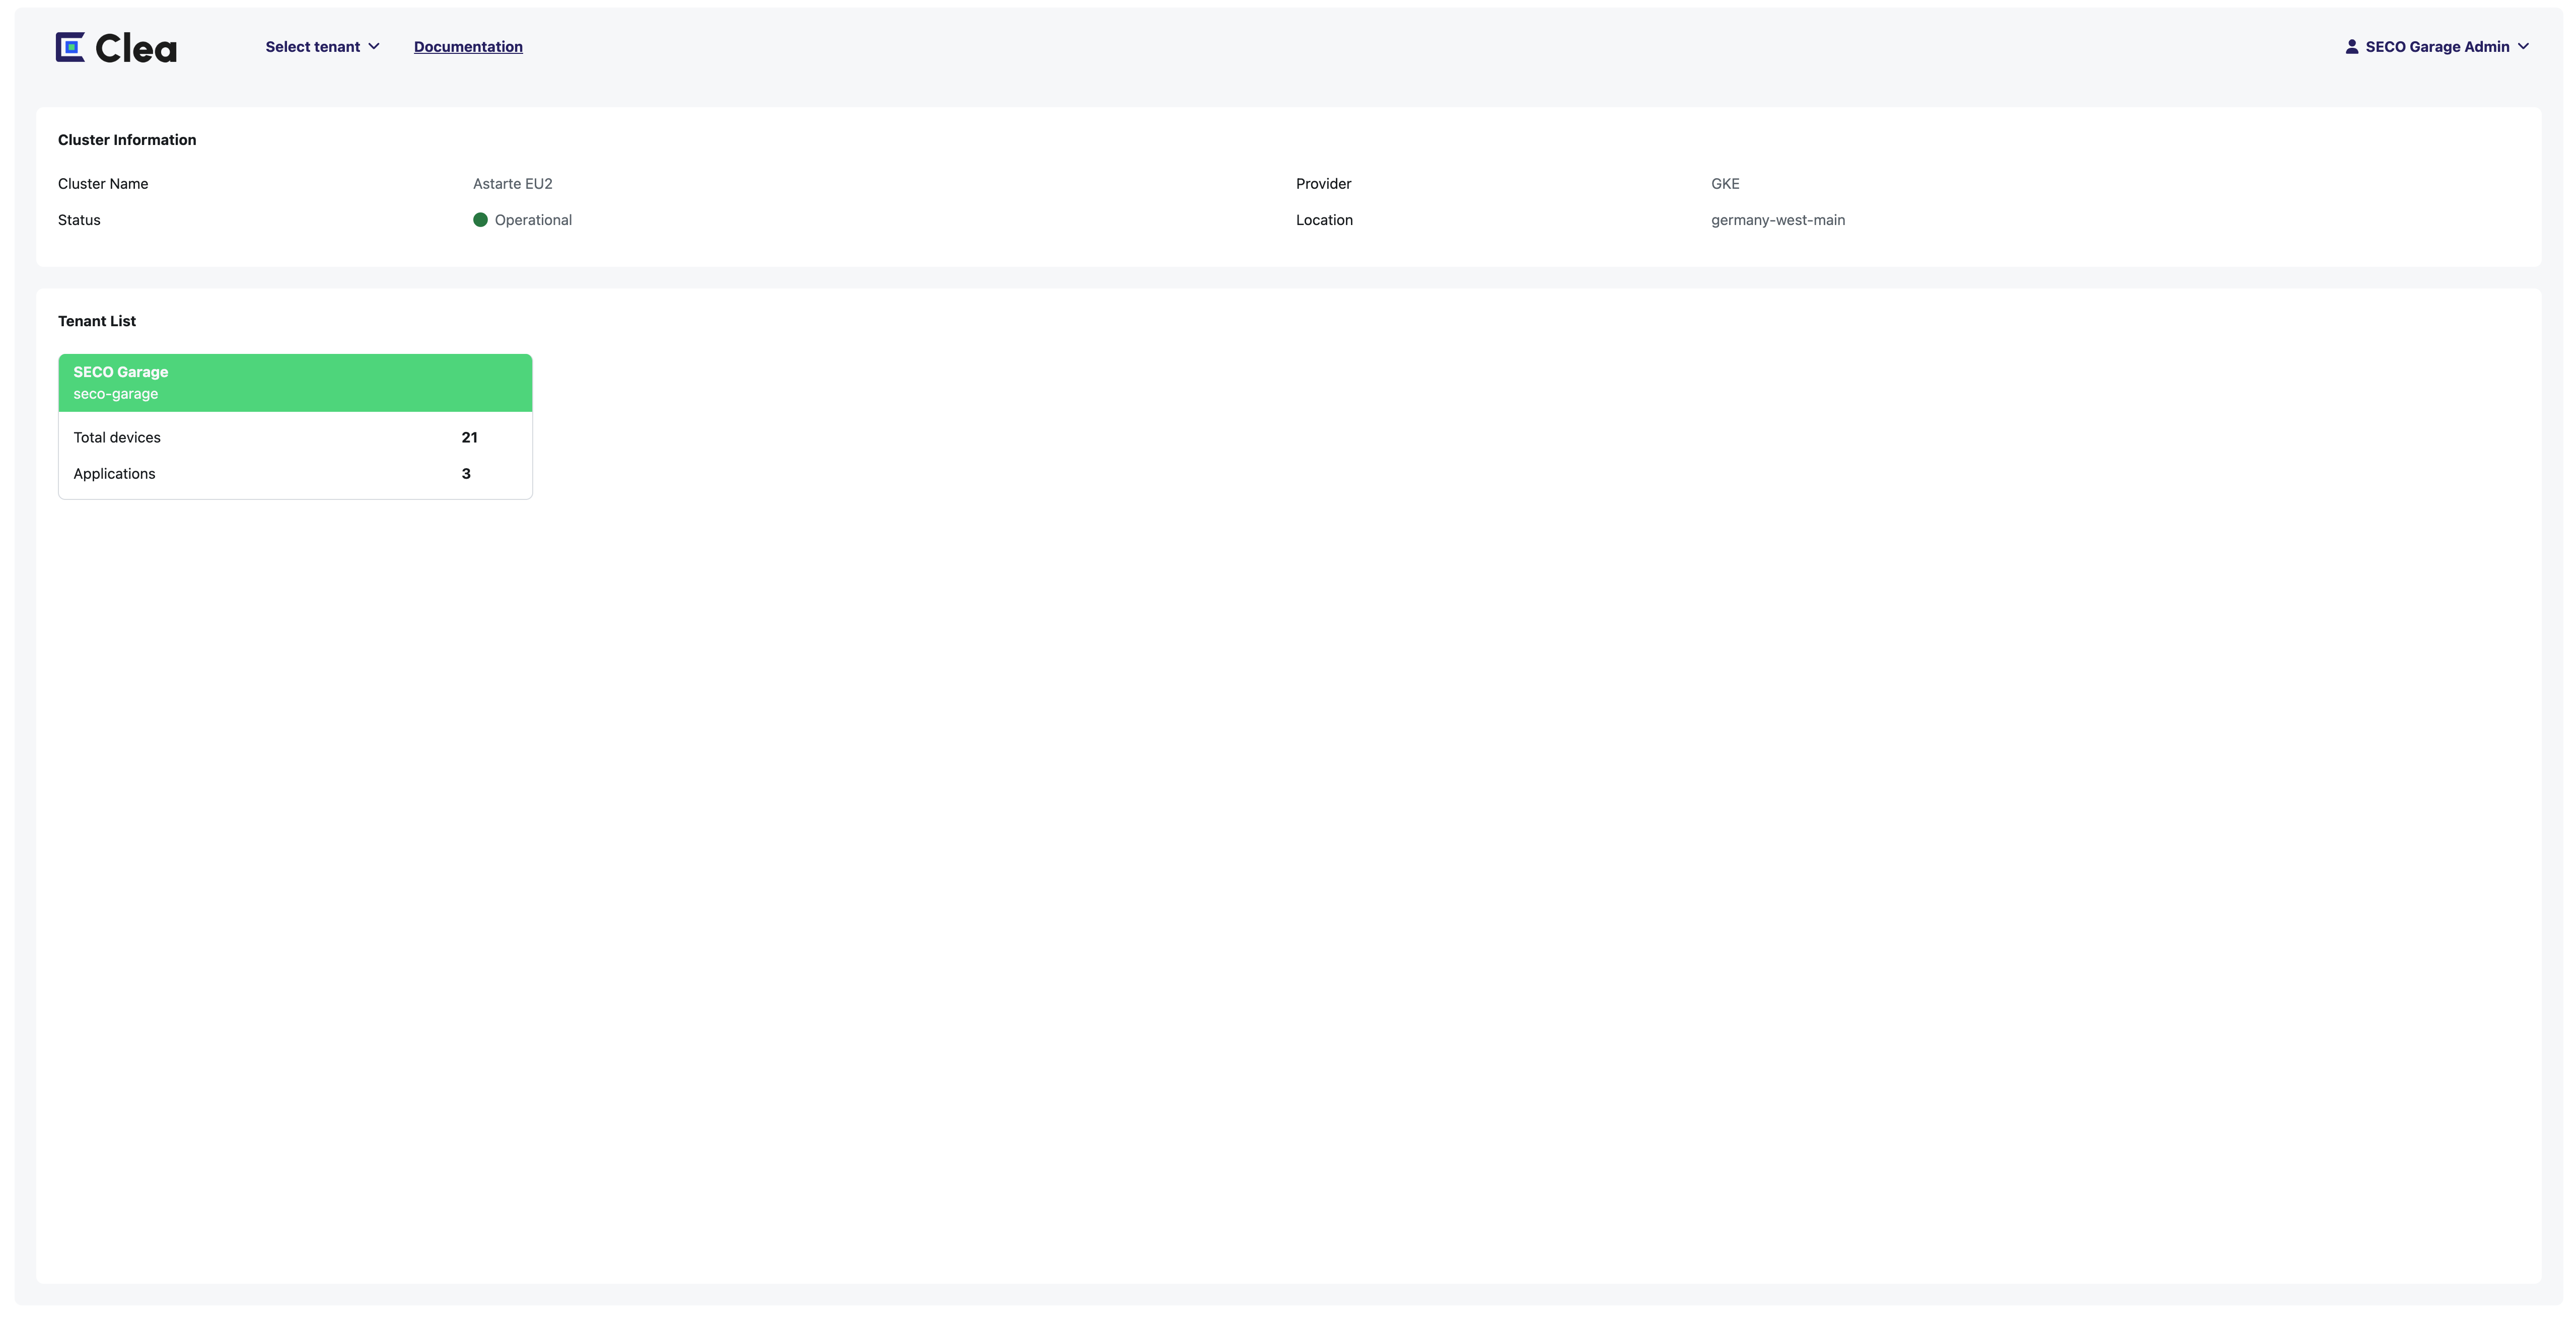Screen dimensions: 2576x1320
Task: Click the Operational status text
Action: pos(533,220)
